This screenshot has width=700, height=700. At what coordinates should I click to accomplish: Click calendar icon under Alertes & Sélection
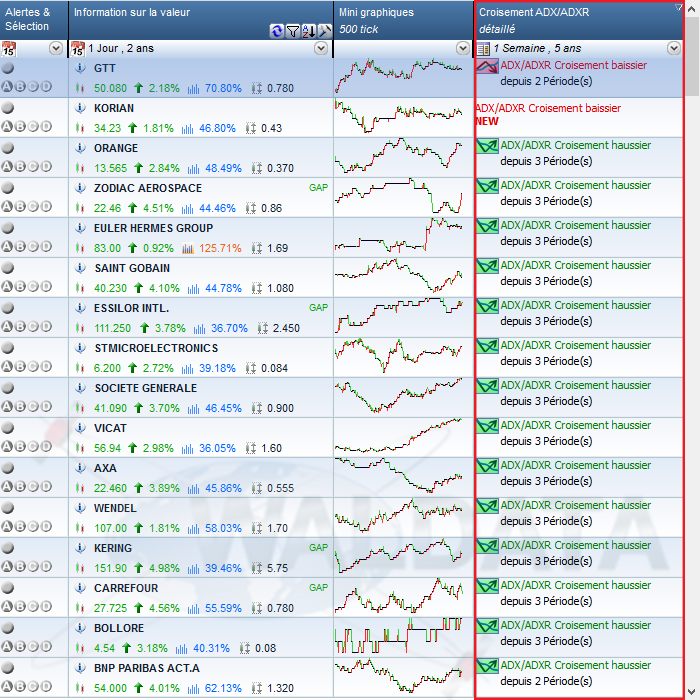[x=8, y=48]
